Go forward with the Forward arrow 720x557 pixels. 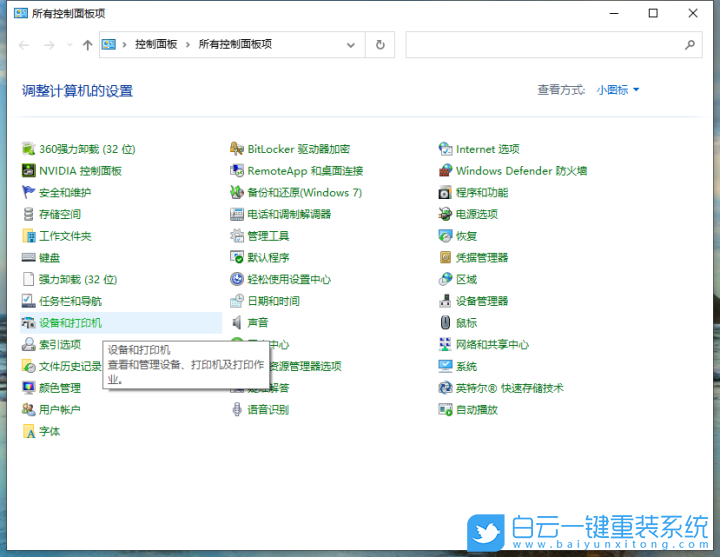point(49,45)
